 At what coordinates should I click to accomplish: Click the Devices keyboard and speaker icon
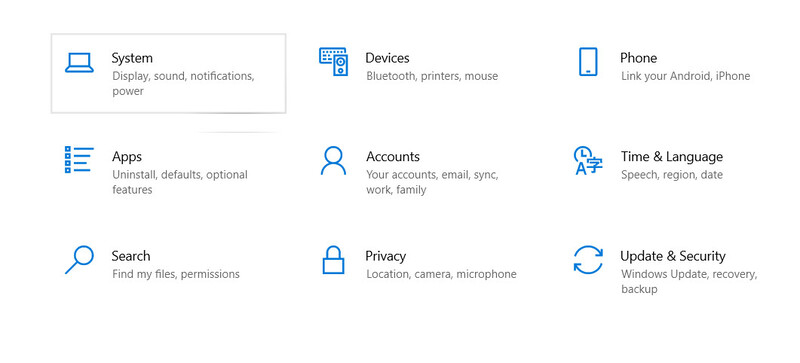tap(334, 62)
